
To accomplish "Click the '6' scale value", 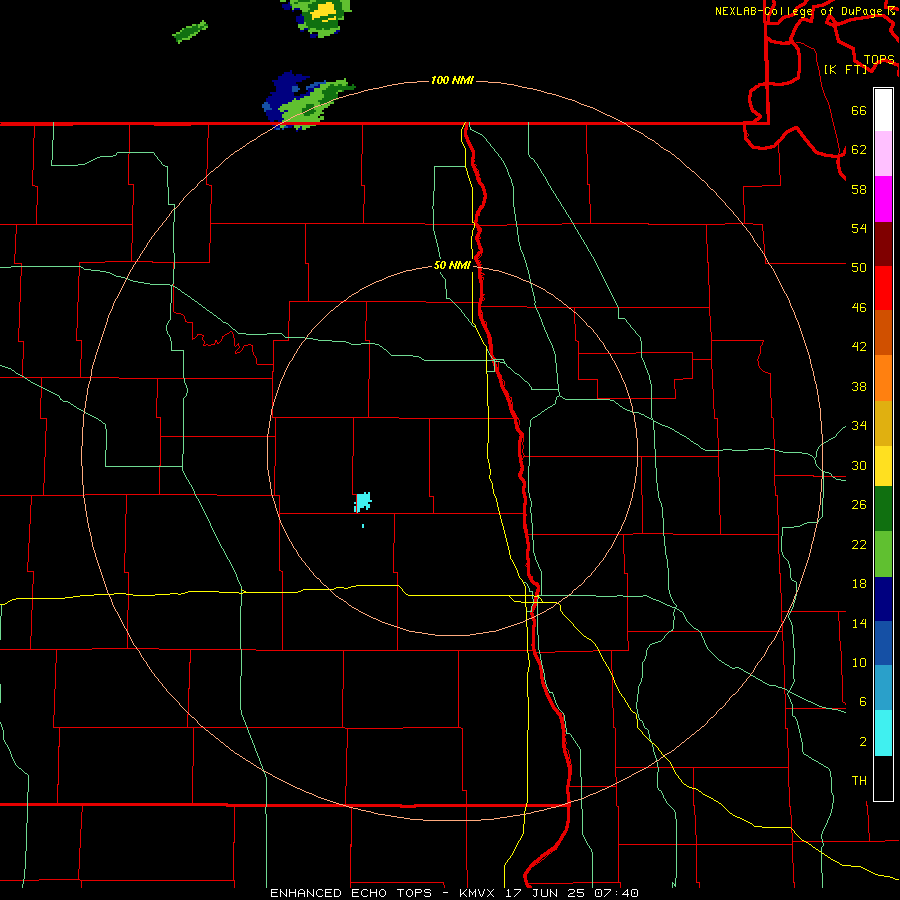I will [x=863, y=701].
